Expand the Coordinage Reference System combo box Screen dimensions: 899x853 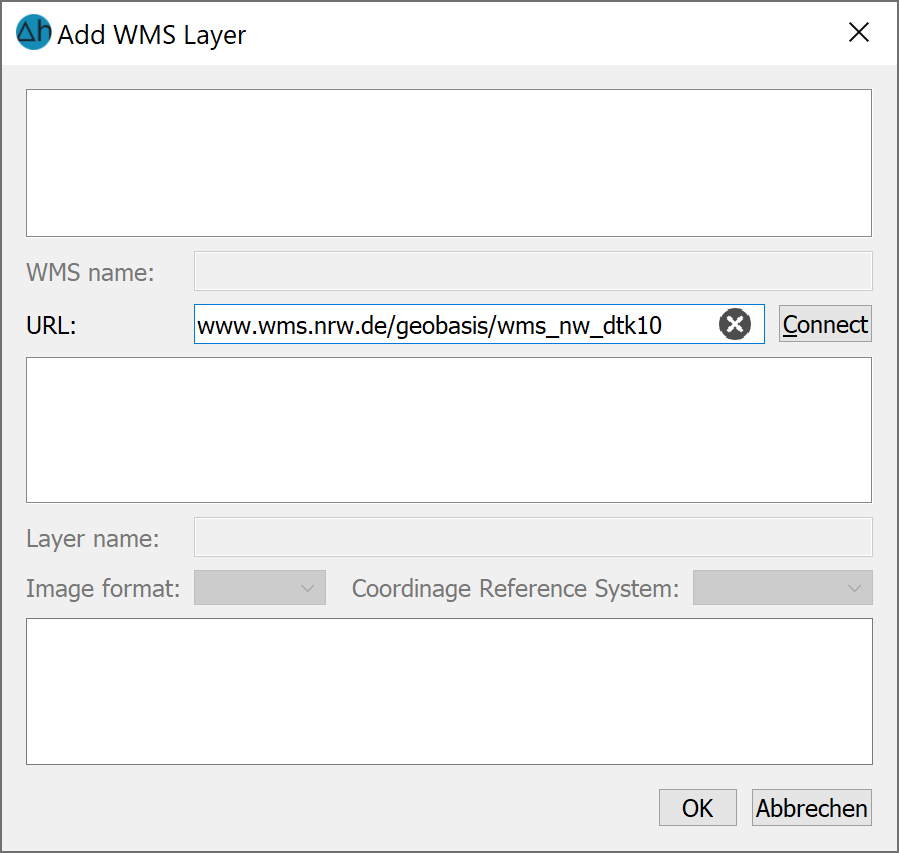coord(783,588)
